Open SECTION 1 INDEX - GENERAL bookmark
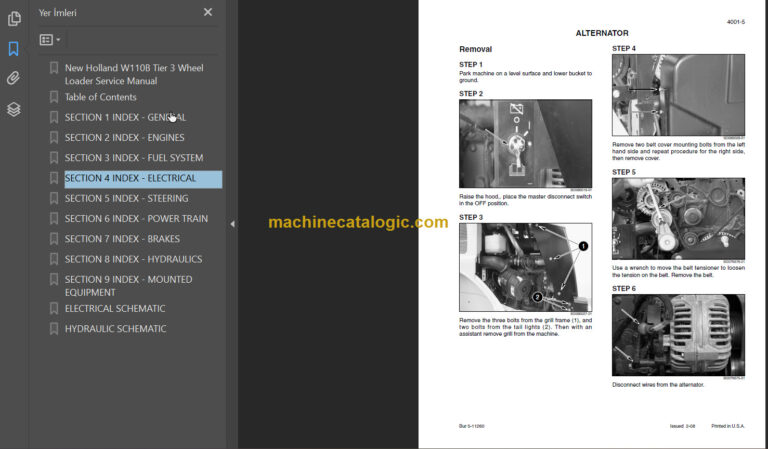This screenshot has height=449, width=768. [125, 118]
